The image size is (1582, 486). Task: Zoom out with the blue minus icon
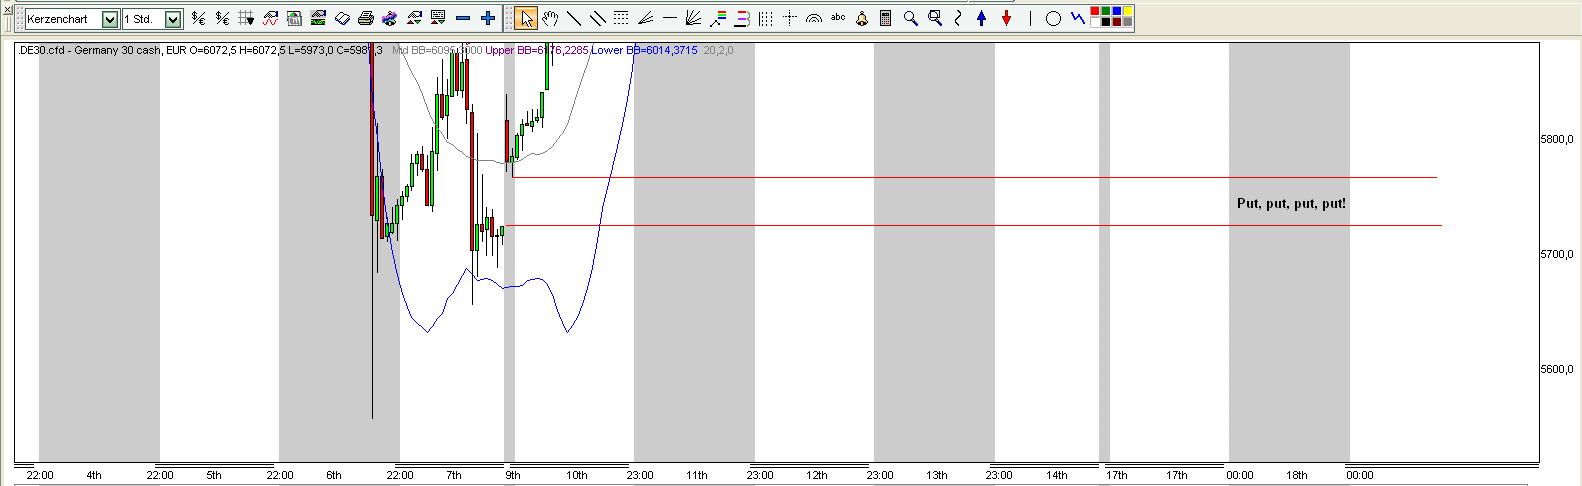tap(463, 18)
